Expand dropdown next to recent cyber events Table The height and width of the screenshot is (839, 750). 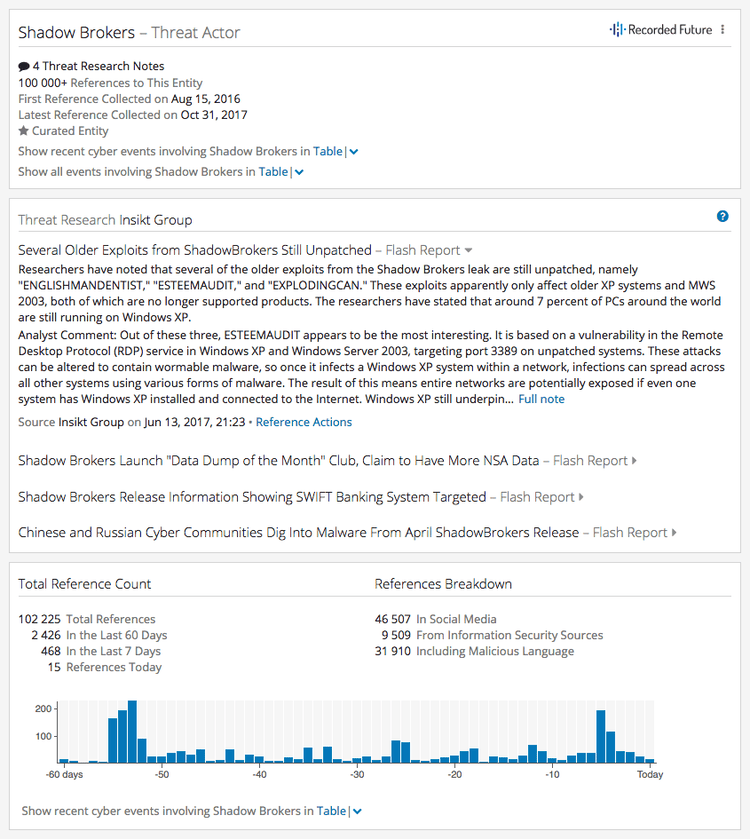(354, 152)
